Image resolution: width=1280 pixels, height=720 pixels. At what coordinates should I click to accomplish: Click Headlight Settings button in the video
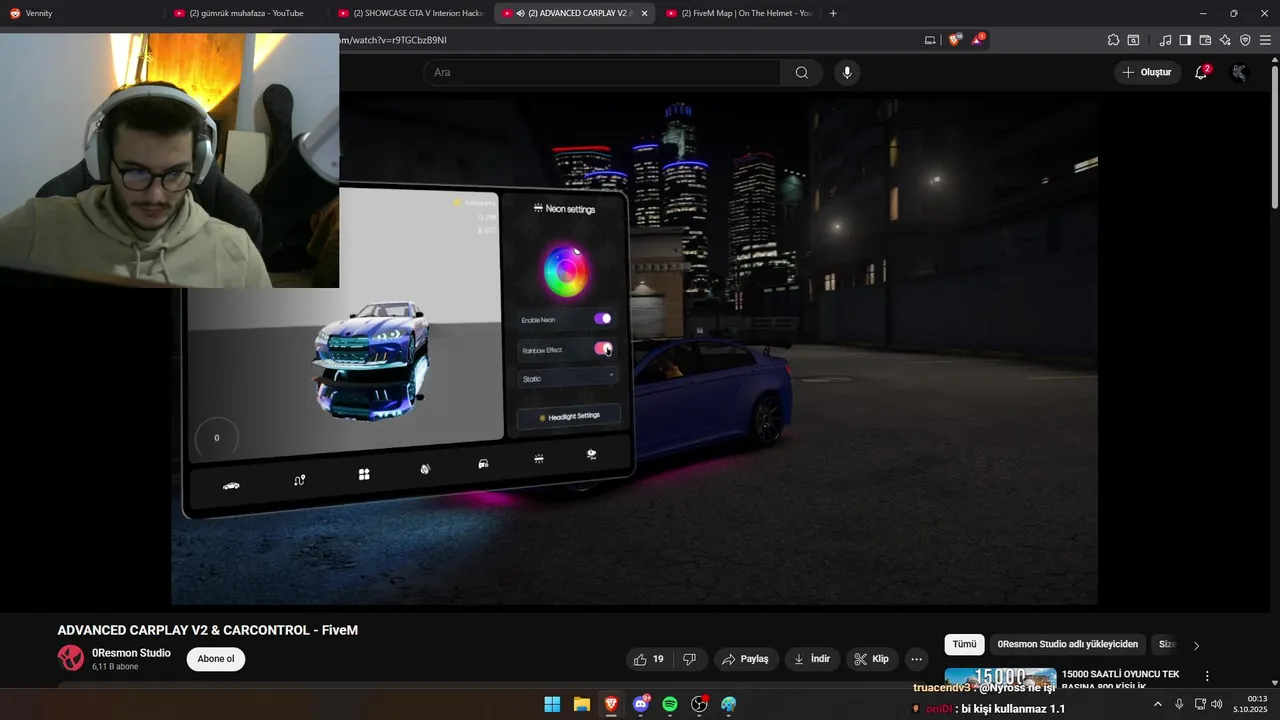569,416
